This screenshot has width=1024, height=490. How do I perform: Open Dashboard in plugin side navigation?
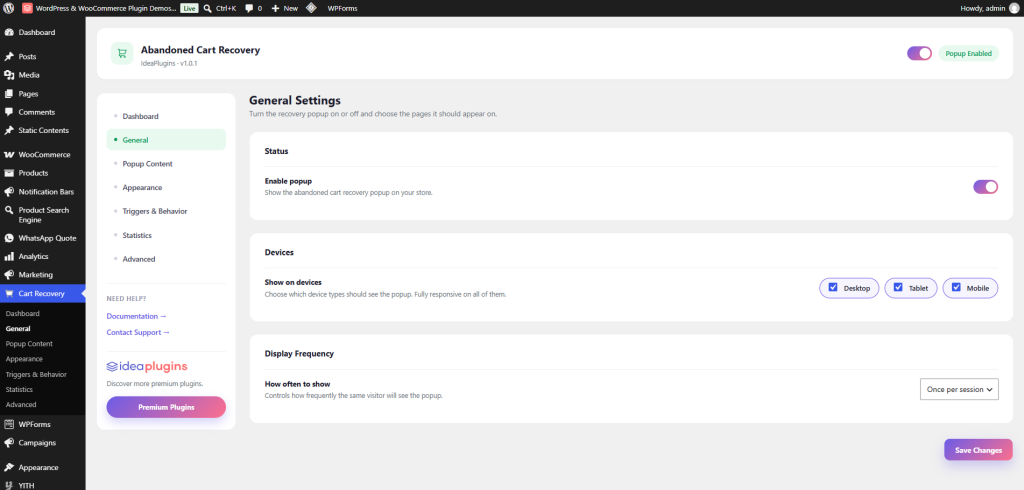tap(167, 116)
